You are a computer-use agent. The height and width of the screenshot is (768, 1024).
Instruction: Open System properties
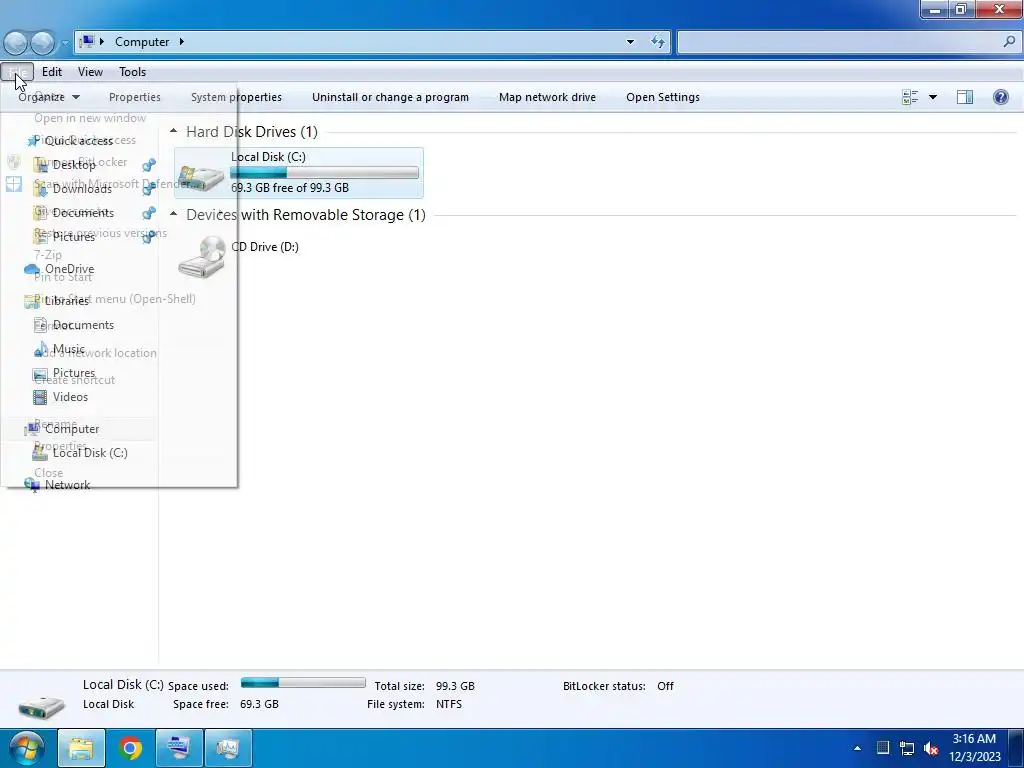[236, 97]
